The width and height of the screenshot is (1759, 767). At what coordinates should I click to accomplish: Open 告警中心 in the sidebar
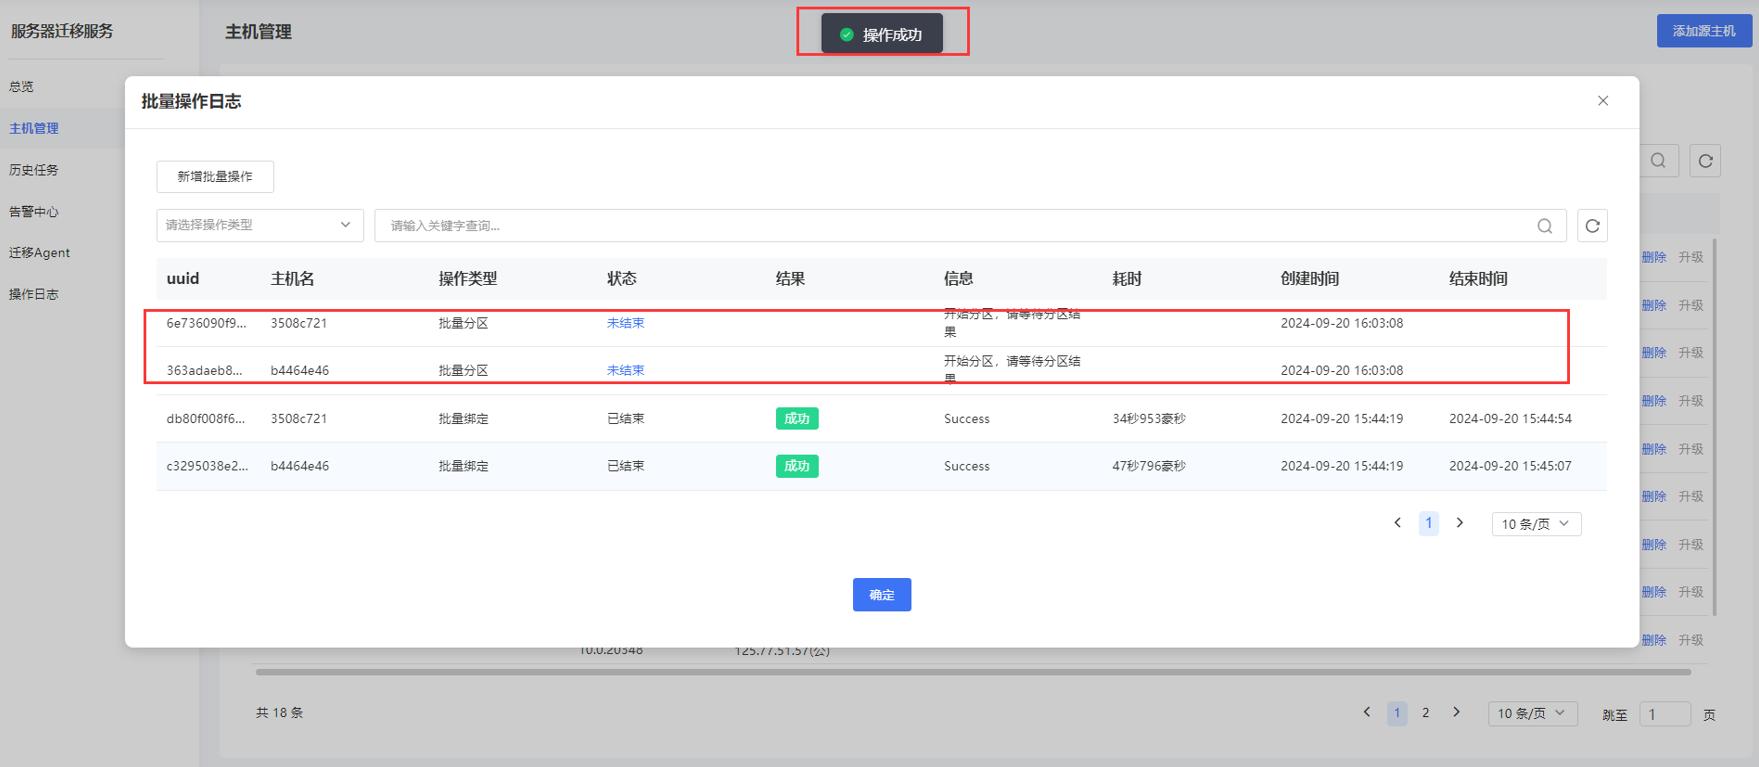point(34,212)
